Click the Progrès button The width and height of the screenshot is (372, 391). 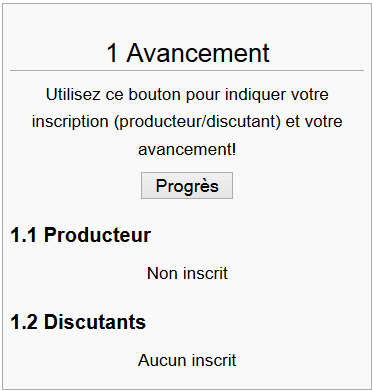(x=187, y=185)
